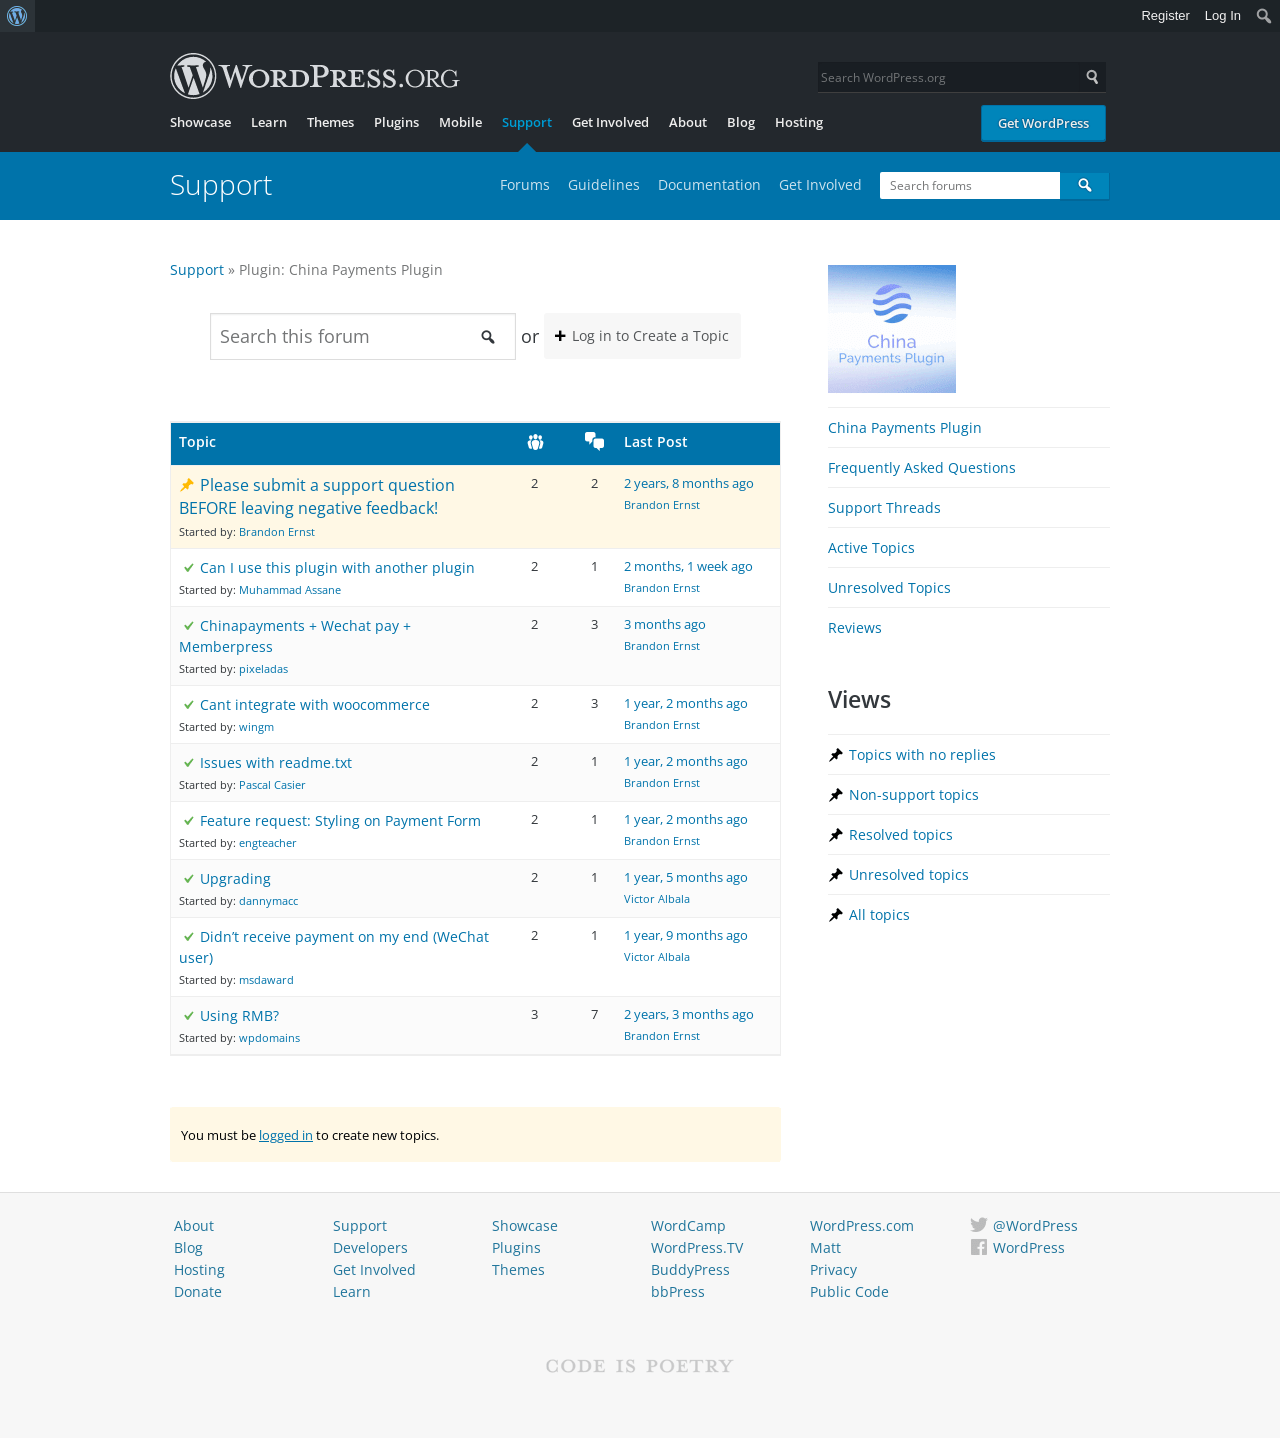
Task: Click the Get WordPress button
Action: 1043,123
